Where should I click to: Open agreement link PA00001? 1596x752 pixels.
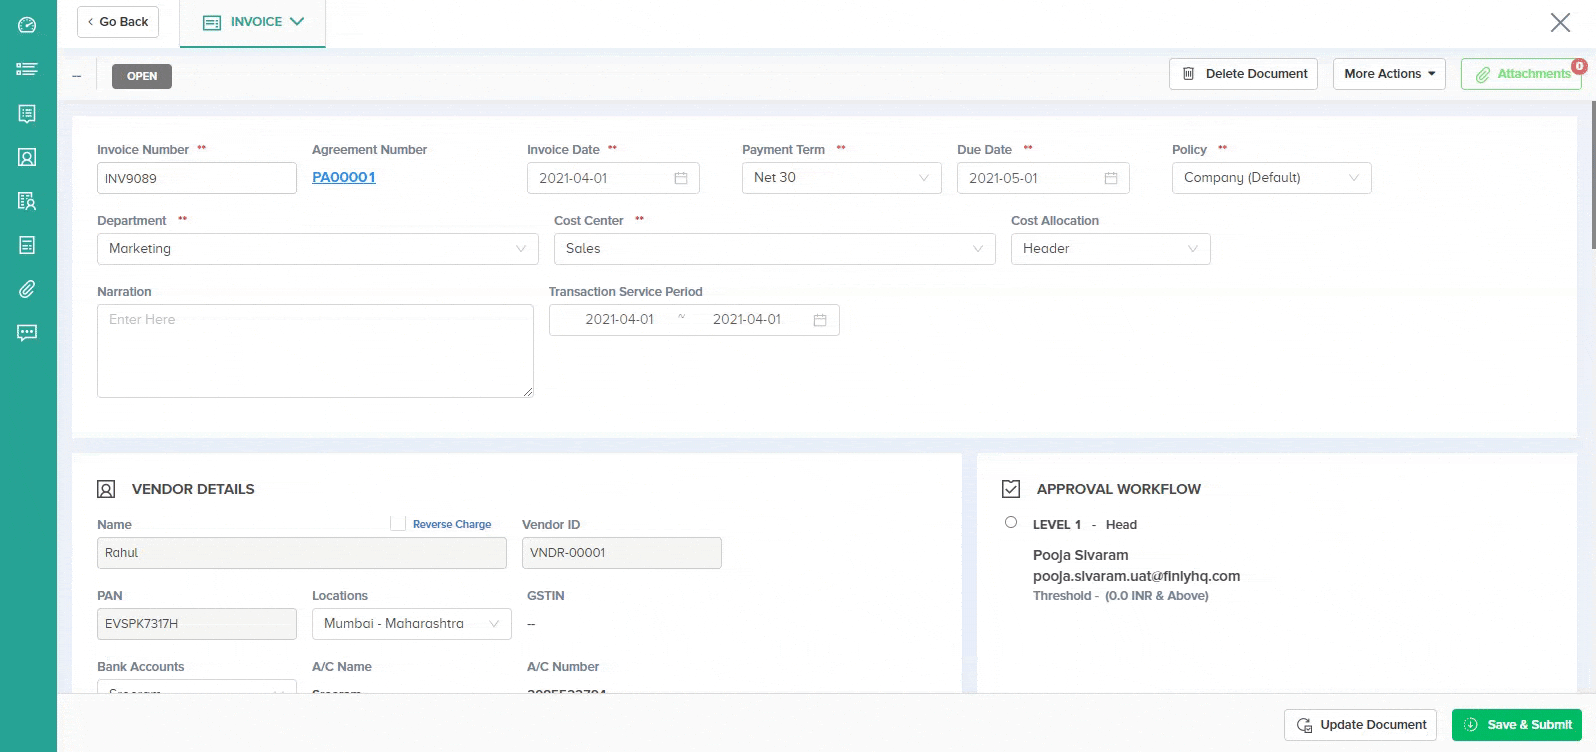click(x=344, y=177)
